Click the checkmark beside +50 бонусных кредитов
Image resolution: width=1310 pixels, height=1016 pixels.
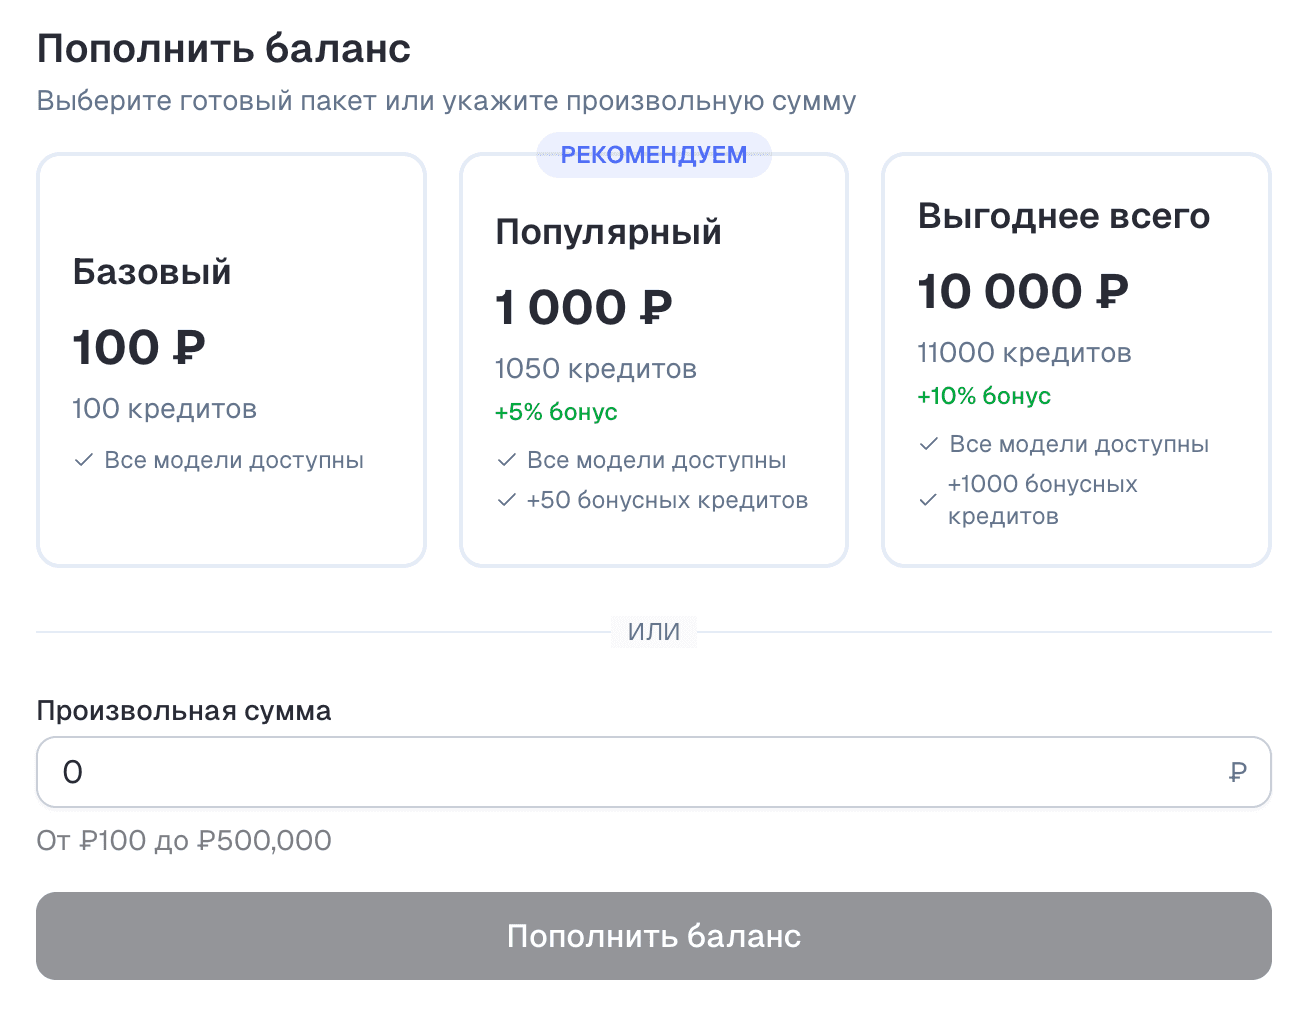[x=505, y=500]
